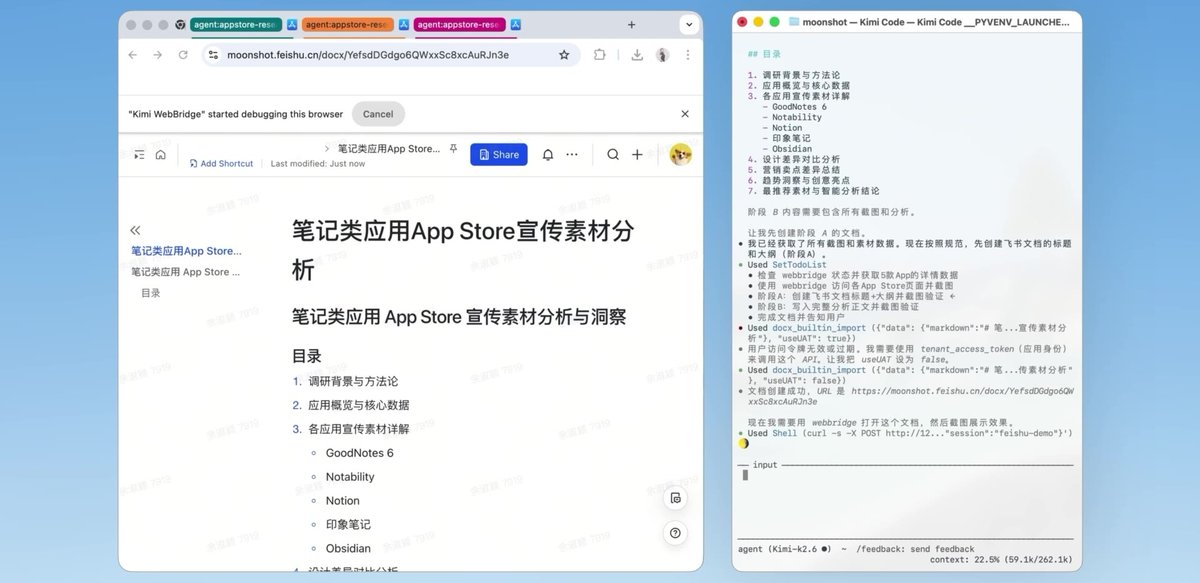The height and width of the screenshot is (583, 1200).
Task: Open a new browser tab with plus
Action: (x=632, y=24)
